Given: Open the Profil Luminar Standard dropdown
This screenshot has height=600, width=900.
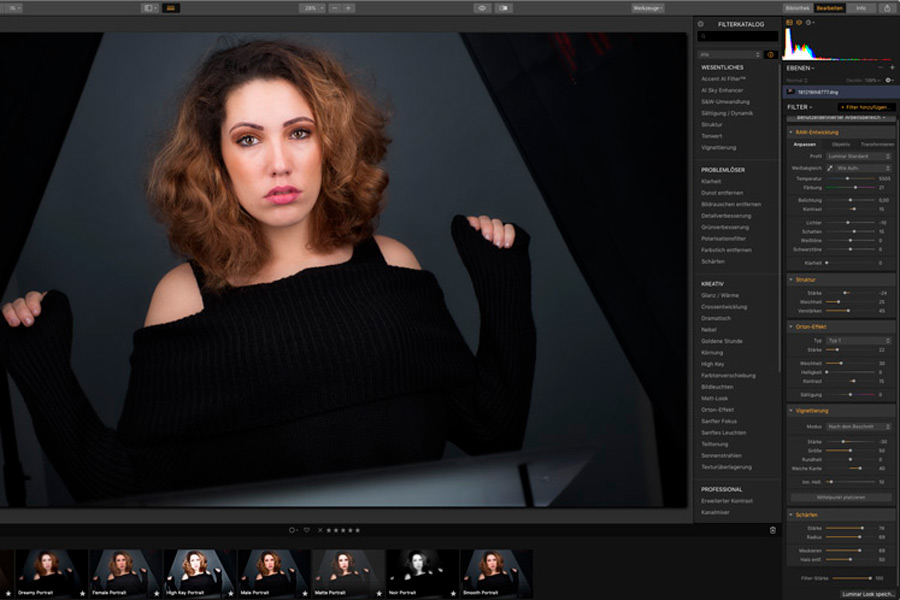Looking at the screenshot, I should pos(860,156).
